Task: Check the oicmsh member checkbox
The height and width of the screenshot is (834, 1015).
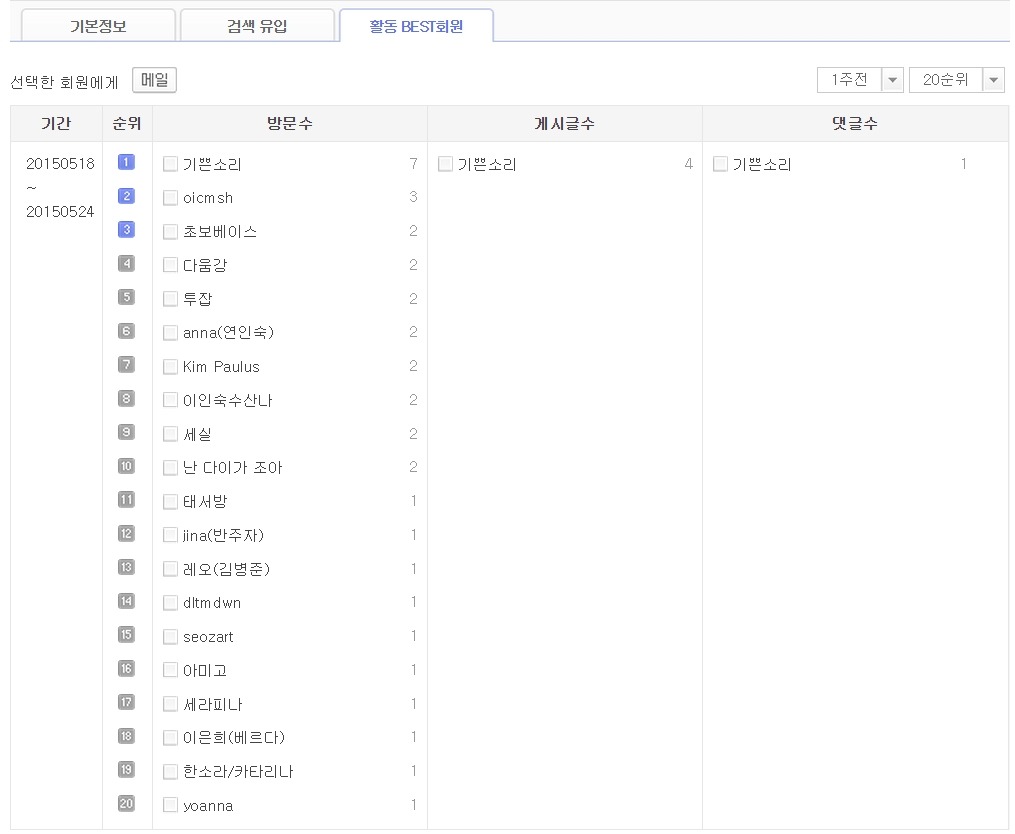Action: 170,198
